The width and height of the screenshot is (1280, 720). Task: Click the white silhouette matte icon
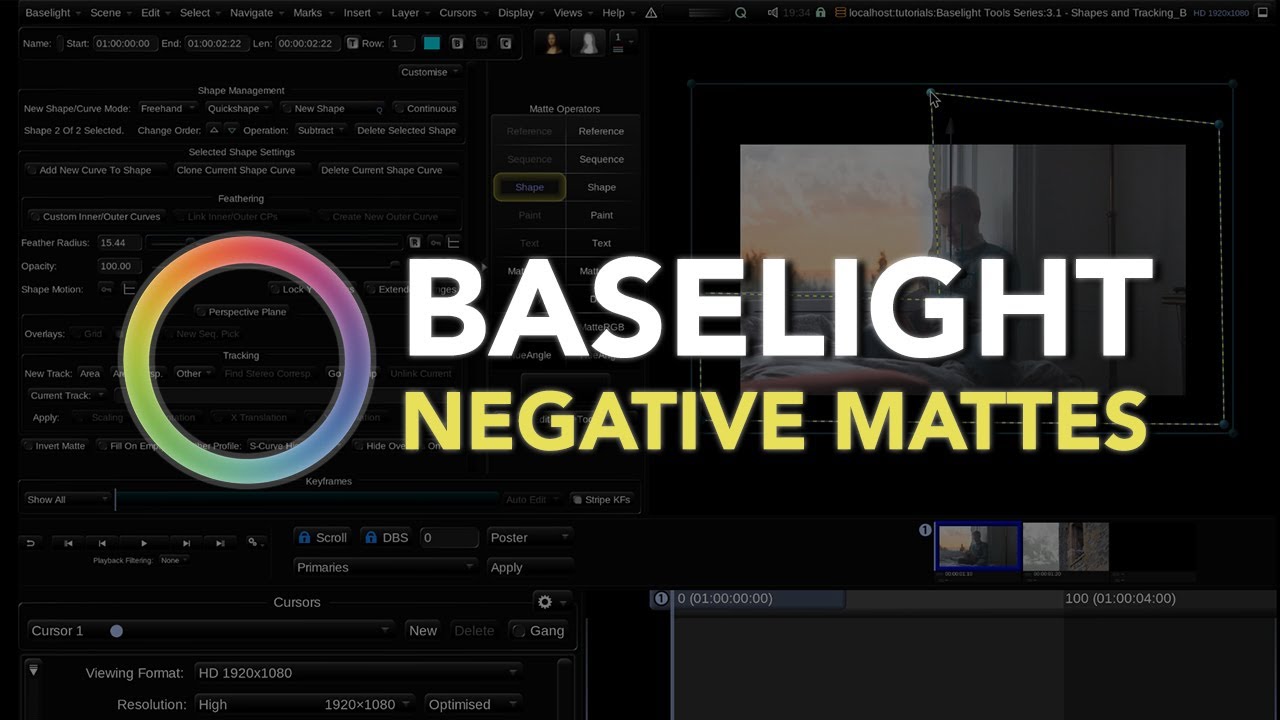click(587, 43)
